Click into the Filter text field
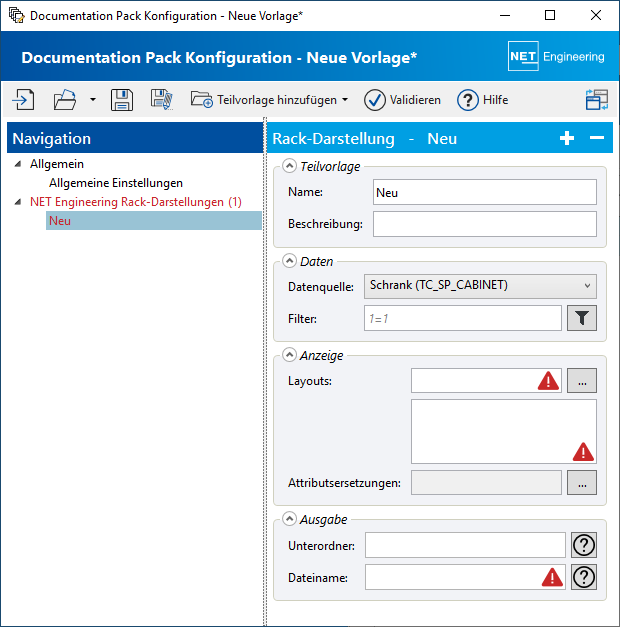620x627 pixels. pyautogui.click(x=462, y=318)
